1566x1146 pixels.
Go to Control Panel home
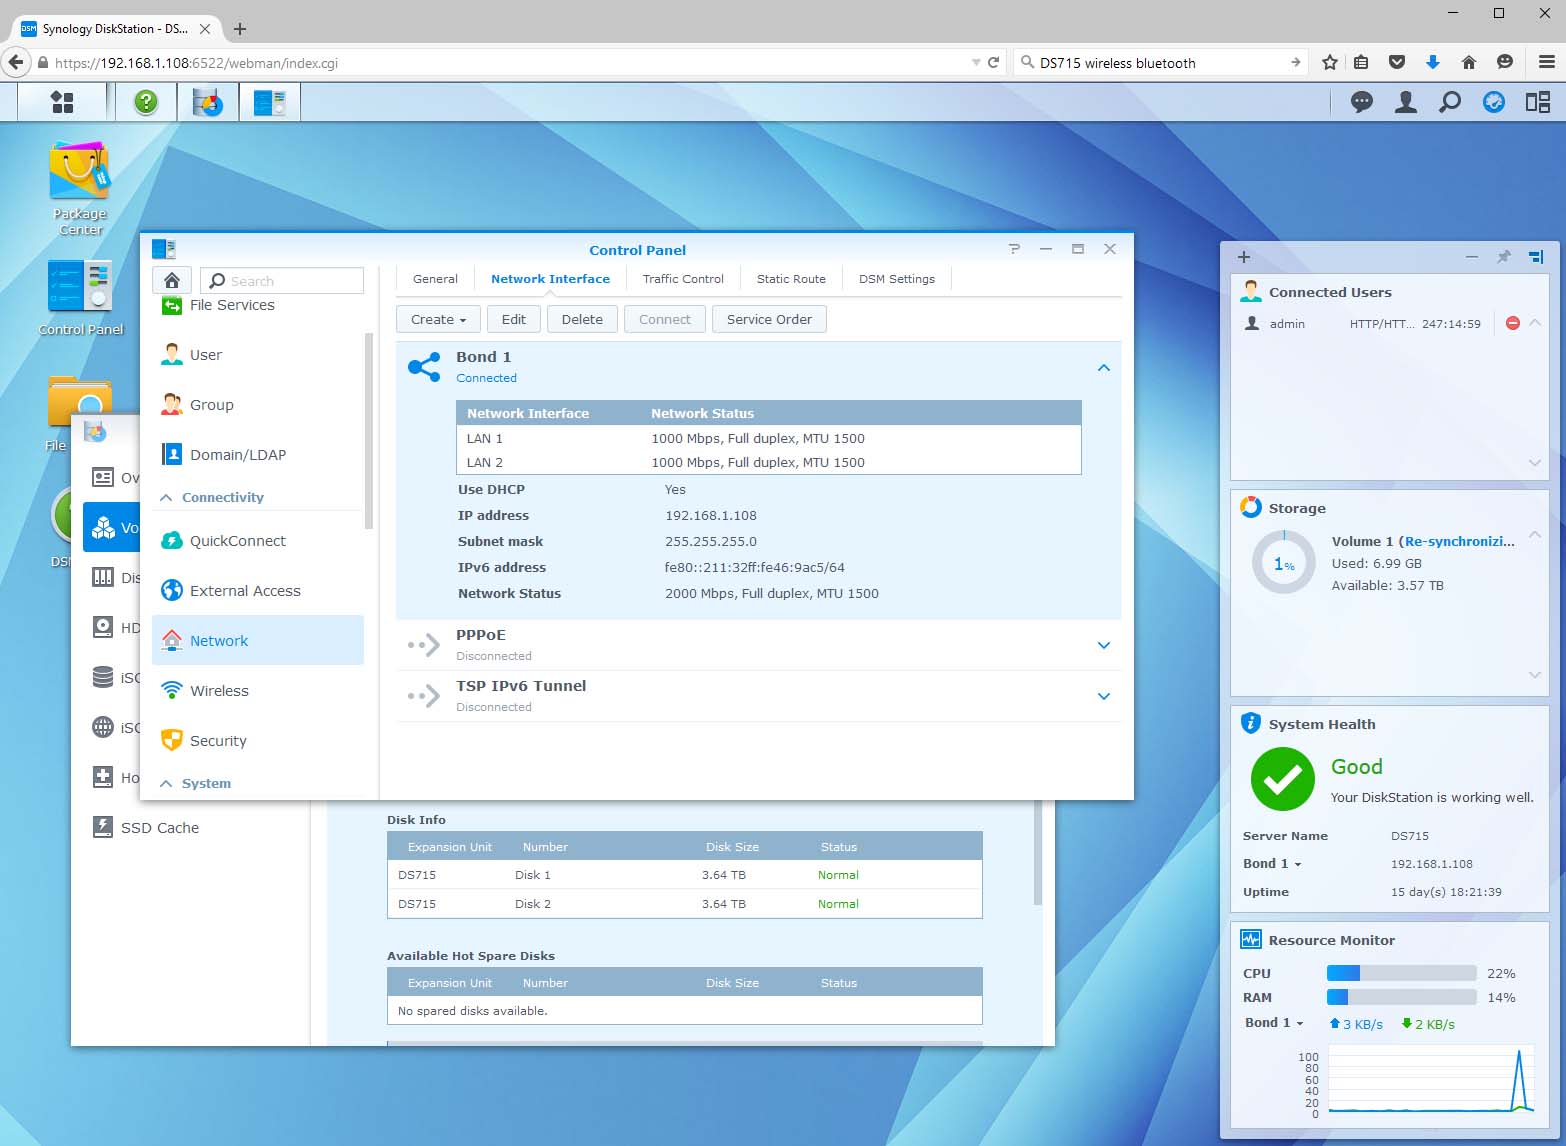(x=172, y=280)
